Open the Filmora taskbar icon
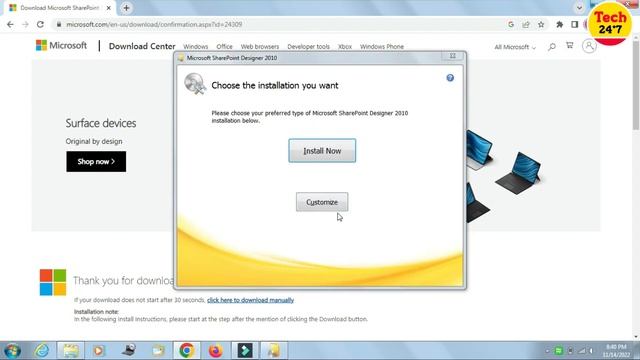Screen dimensions: 640x360 [x=245, y=350]
